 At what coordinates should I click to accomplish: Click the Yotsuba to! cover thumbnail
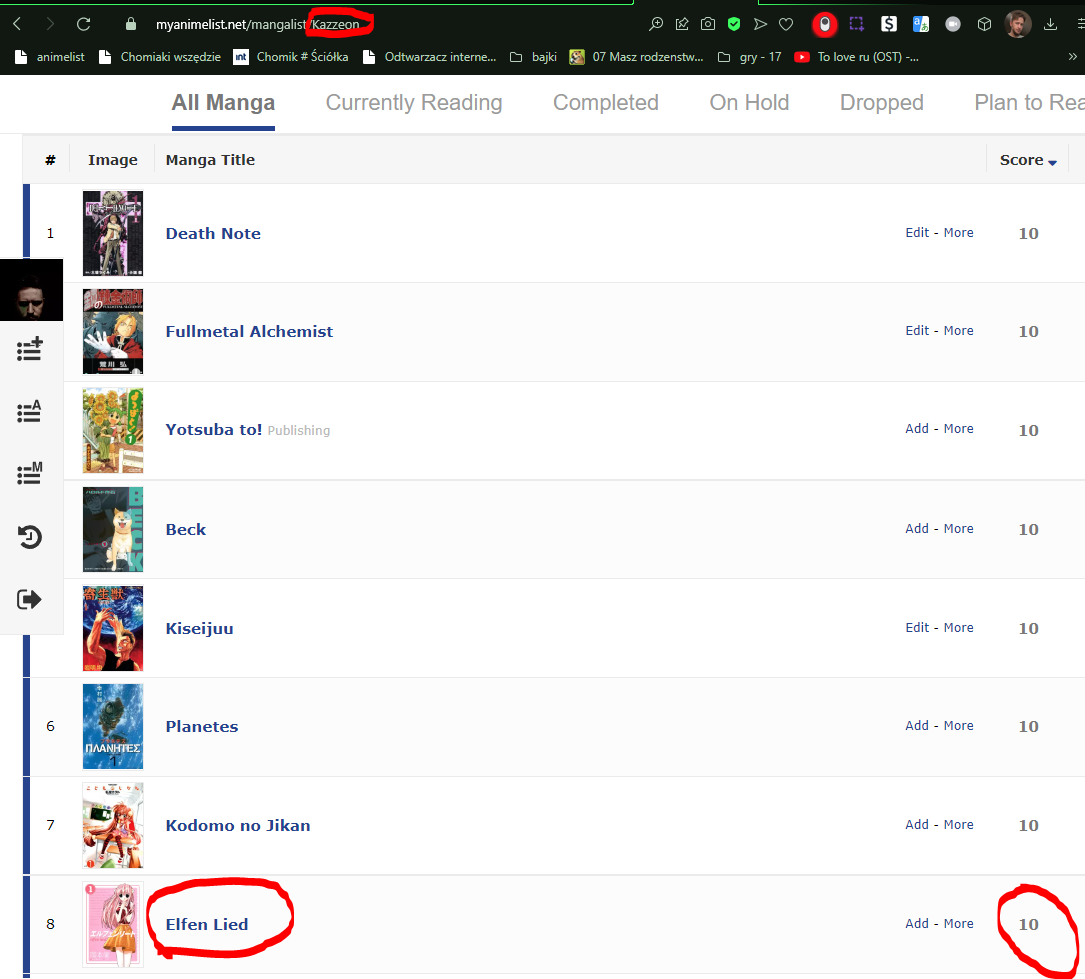point(113,430)
